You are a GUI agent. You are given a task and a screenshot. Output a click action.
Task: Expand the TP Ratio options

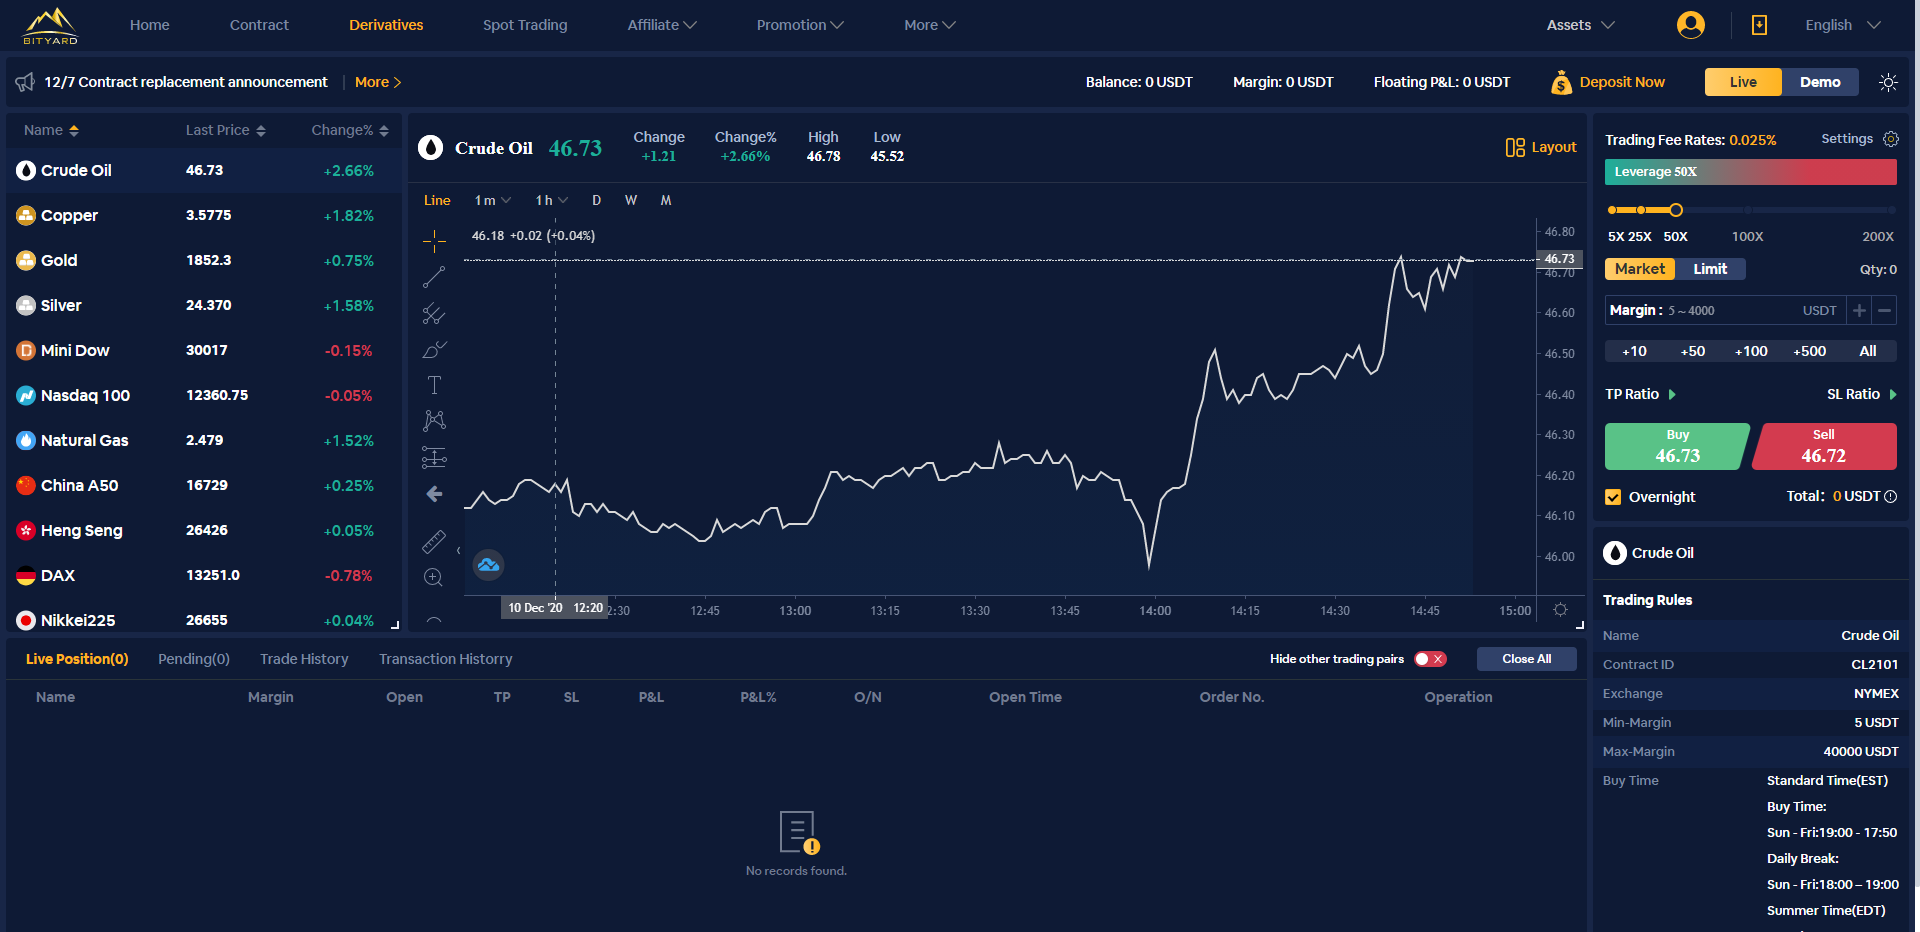coord(1641,394)
